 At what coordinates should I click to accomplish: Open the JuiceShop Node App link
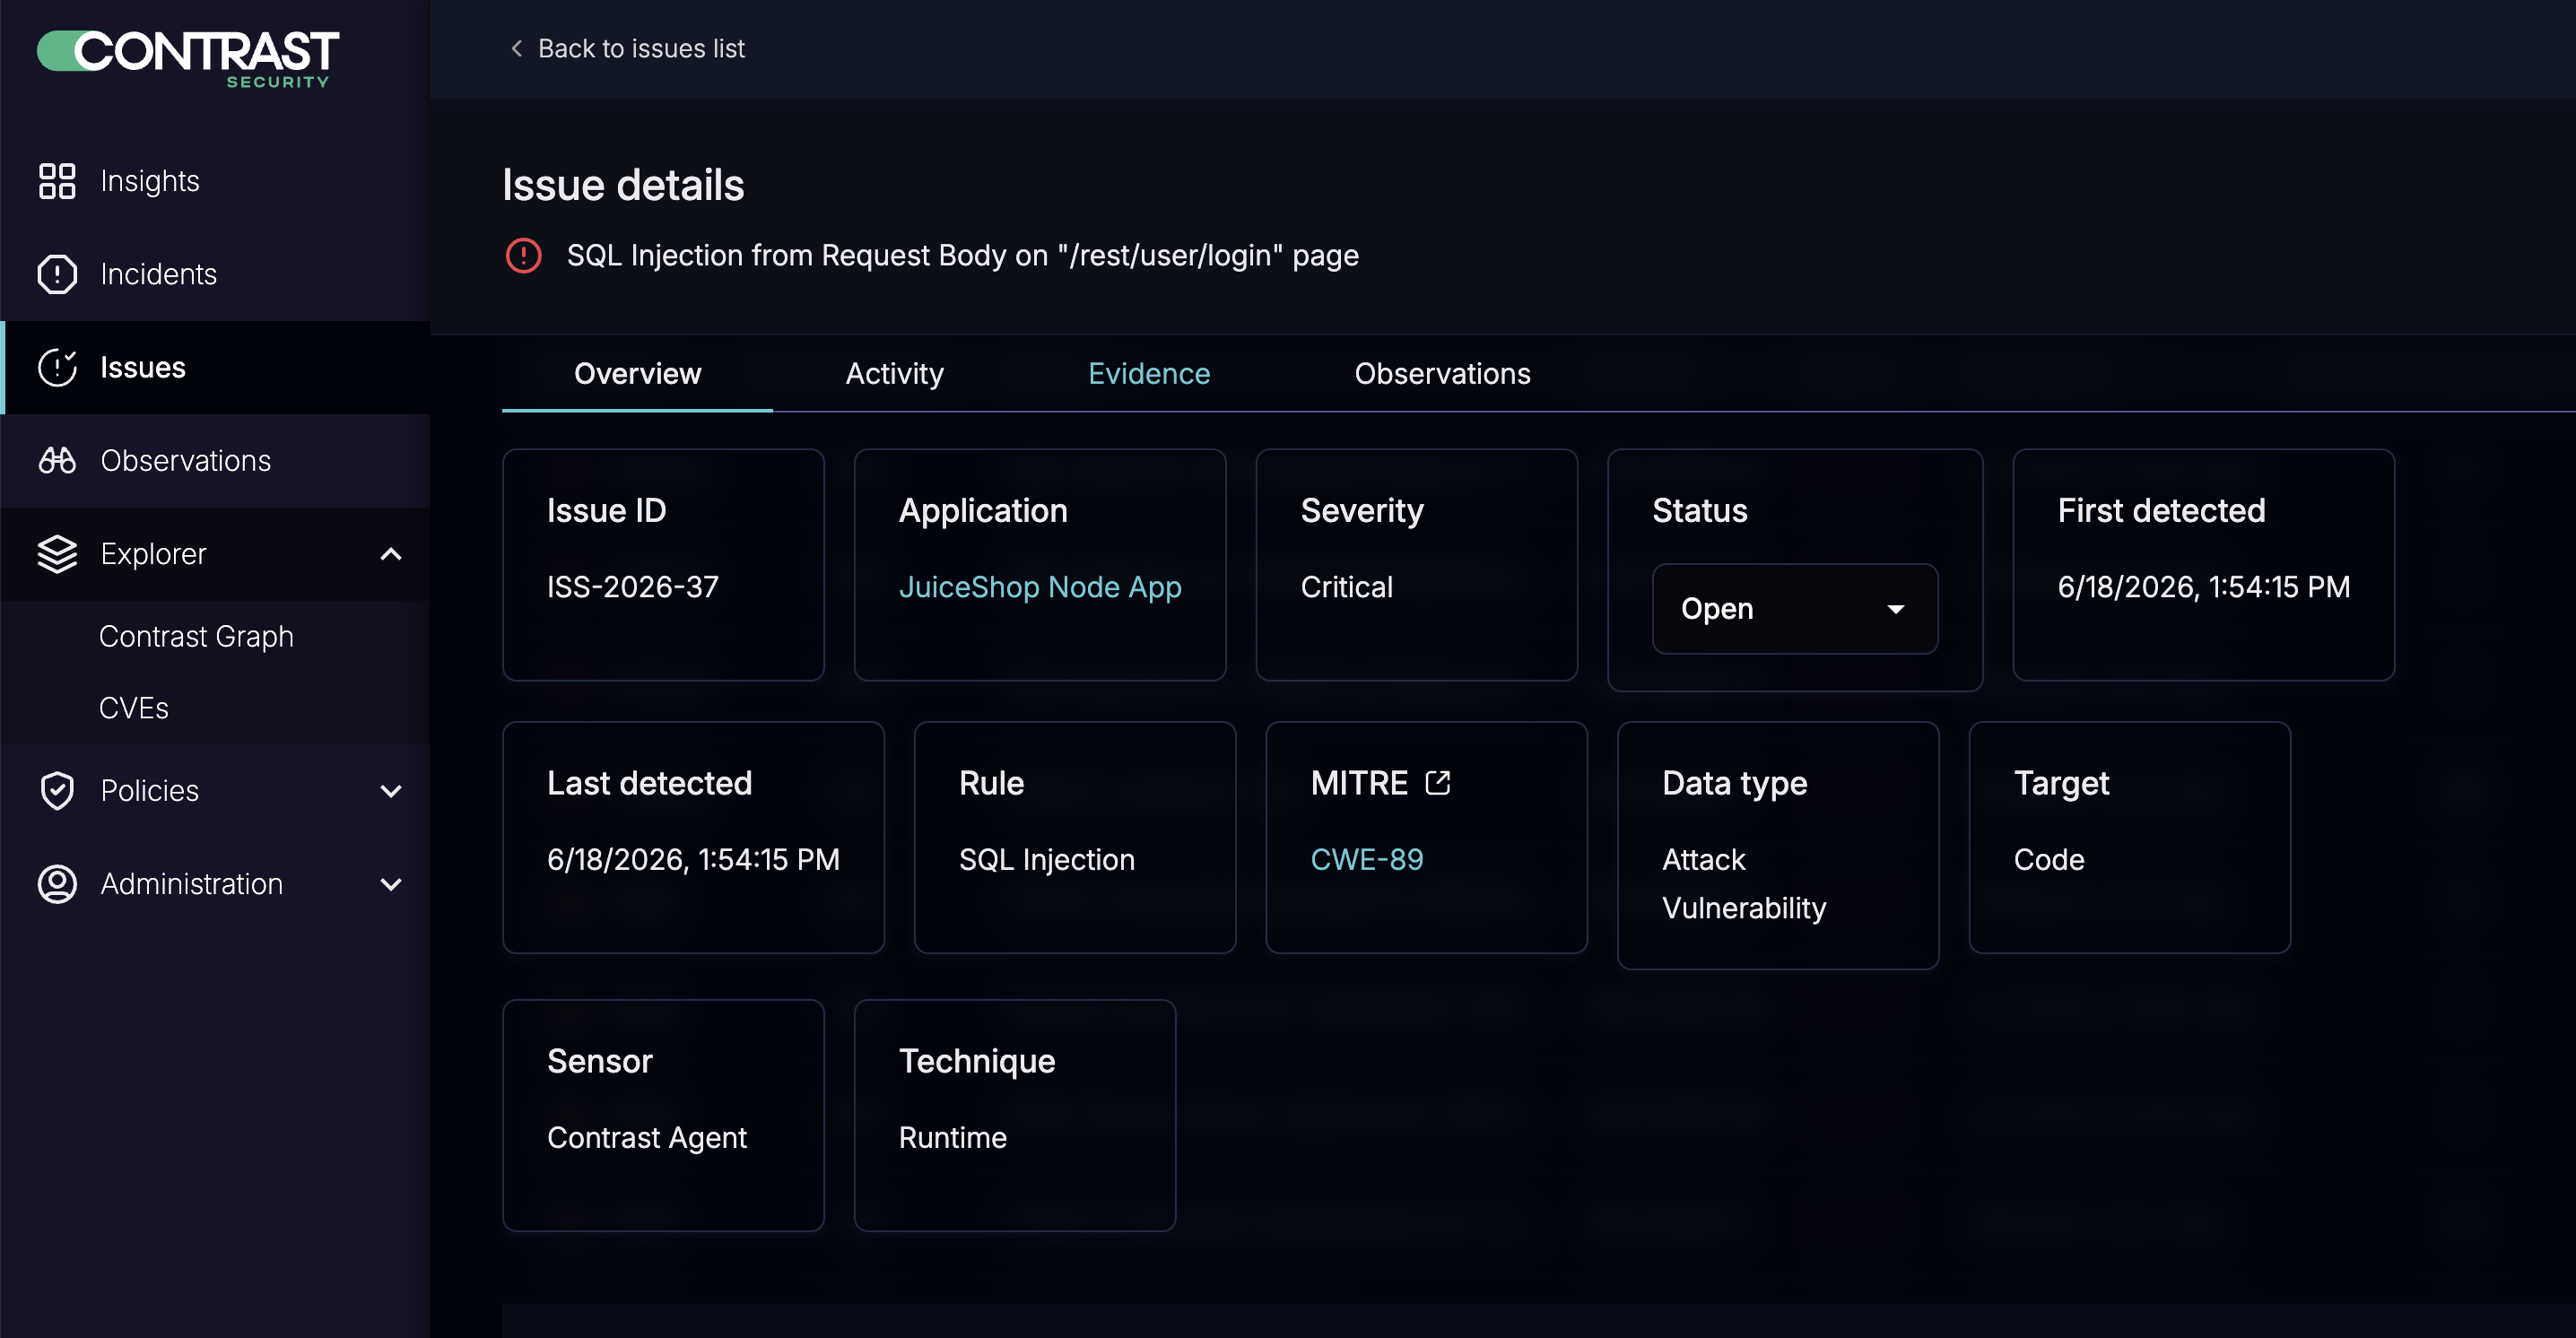[1040, 587]
